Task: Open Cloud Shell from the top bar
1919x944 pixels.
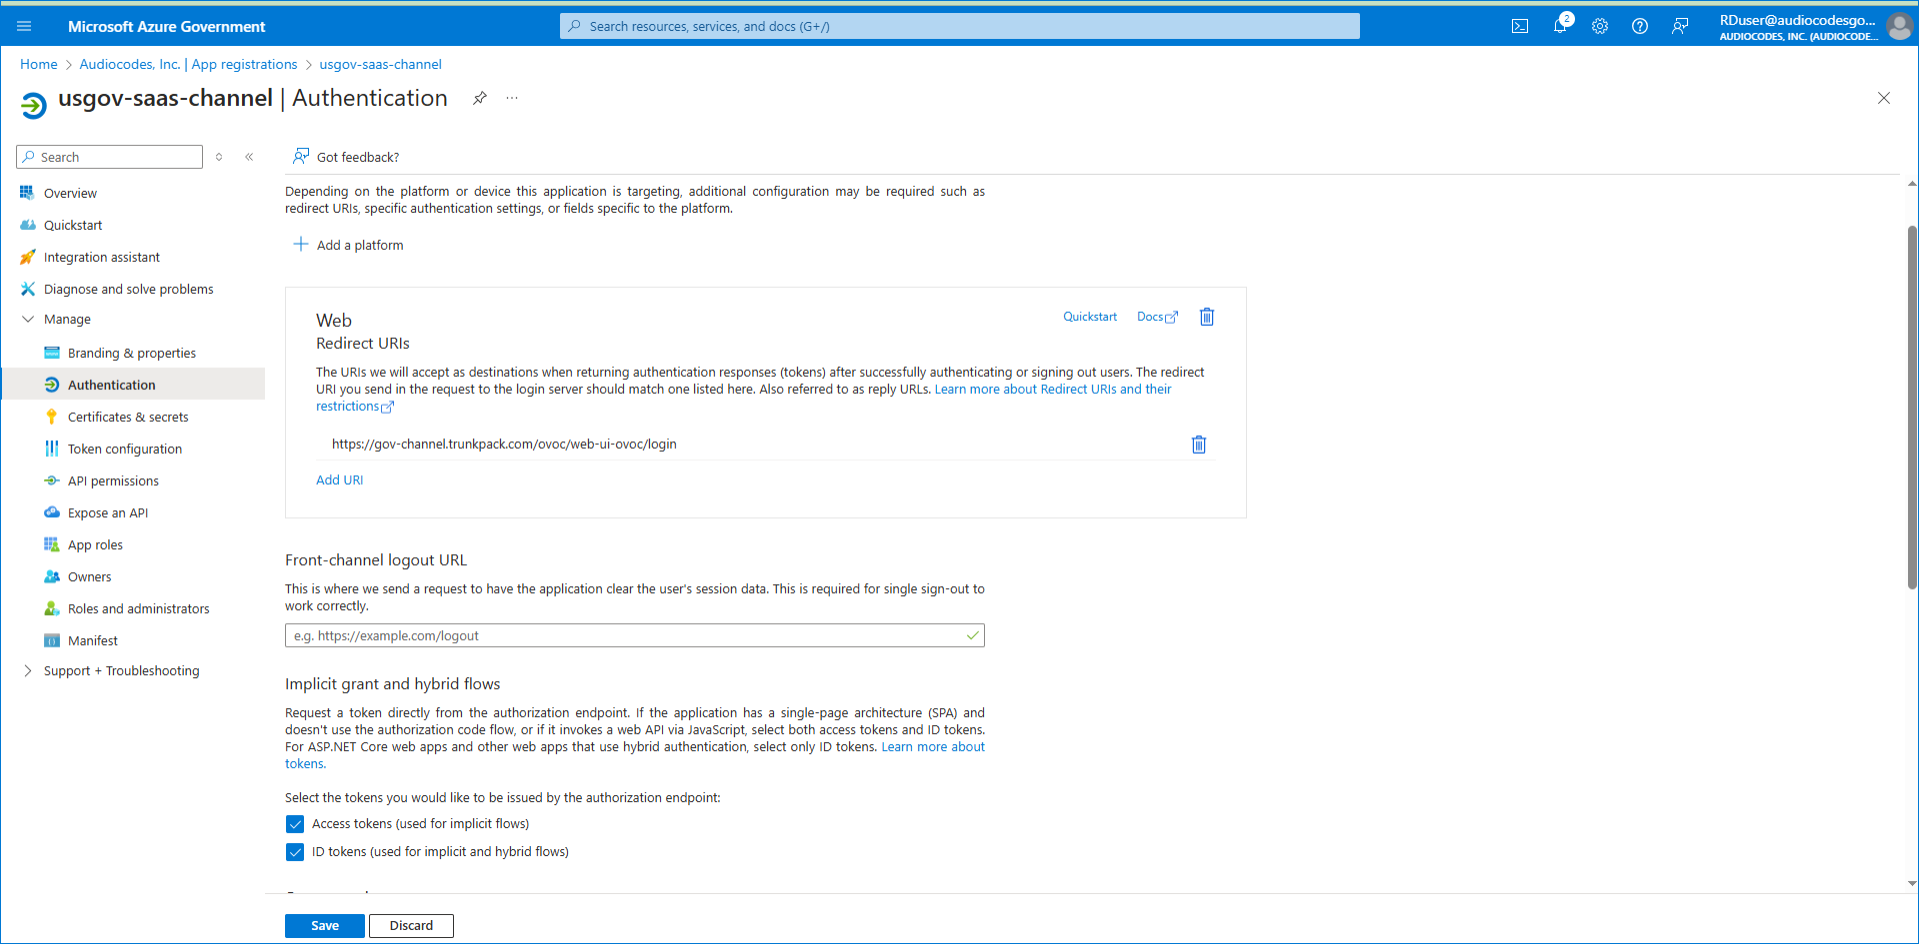Action: [1519, 27]
